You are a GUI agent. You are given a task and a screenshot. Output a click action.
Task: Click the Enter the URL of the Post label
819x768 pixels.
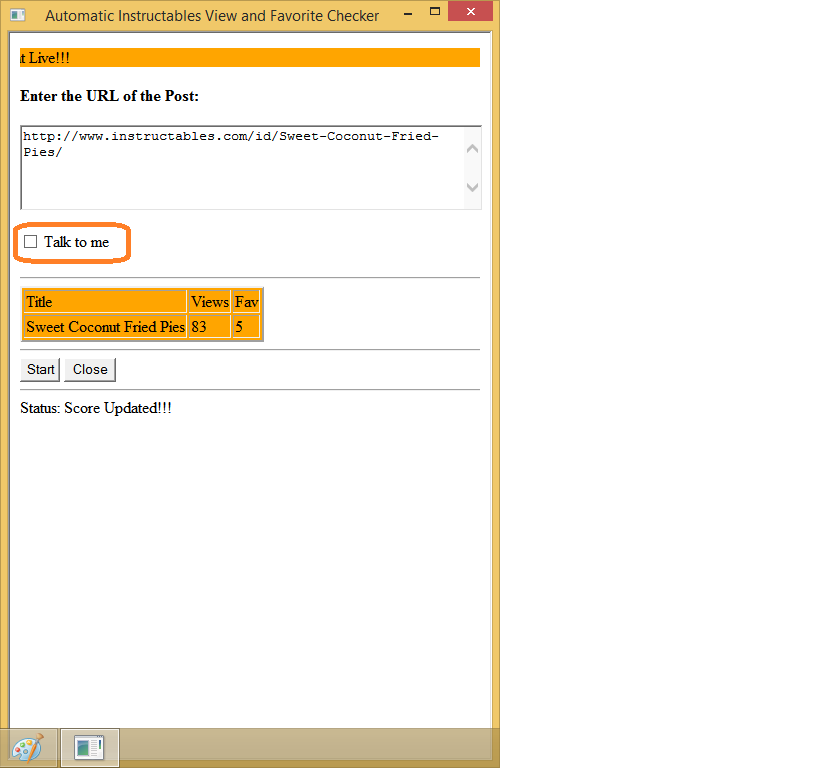point(109,96)
